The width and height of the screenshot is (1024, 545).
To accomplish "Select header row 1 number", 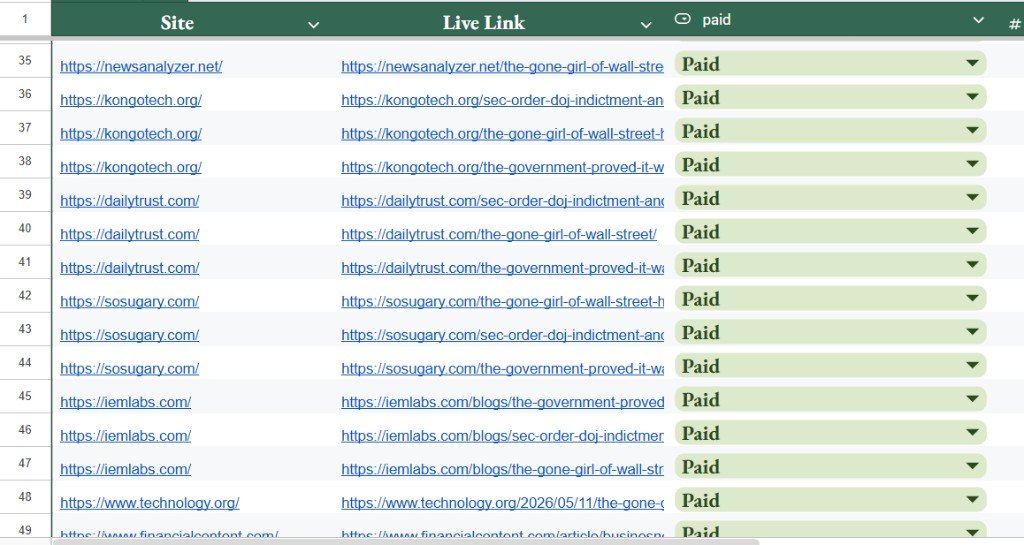I will coord(25,19).
